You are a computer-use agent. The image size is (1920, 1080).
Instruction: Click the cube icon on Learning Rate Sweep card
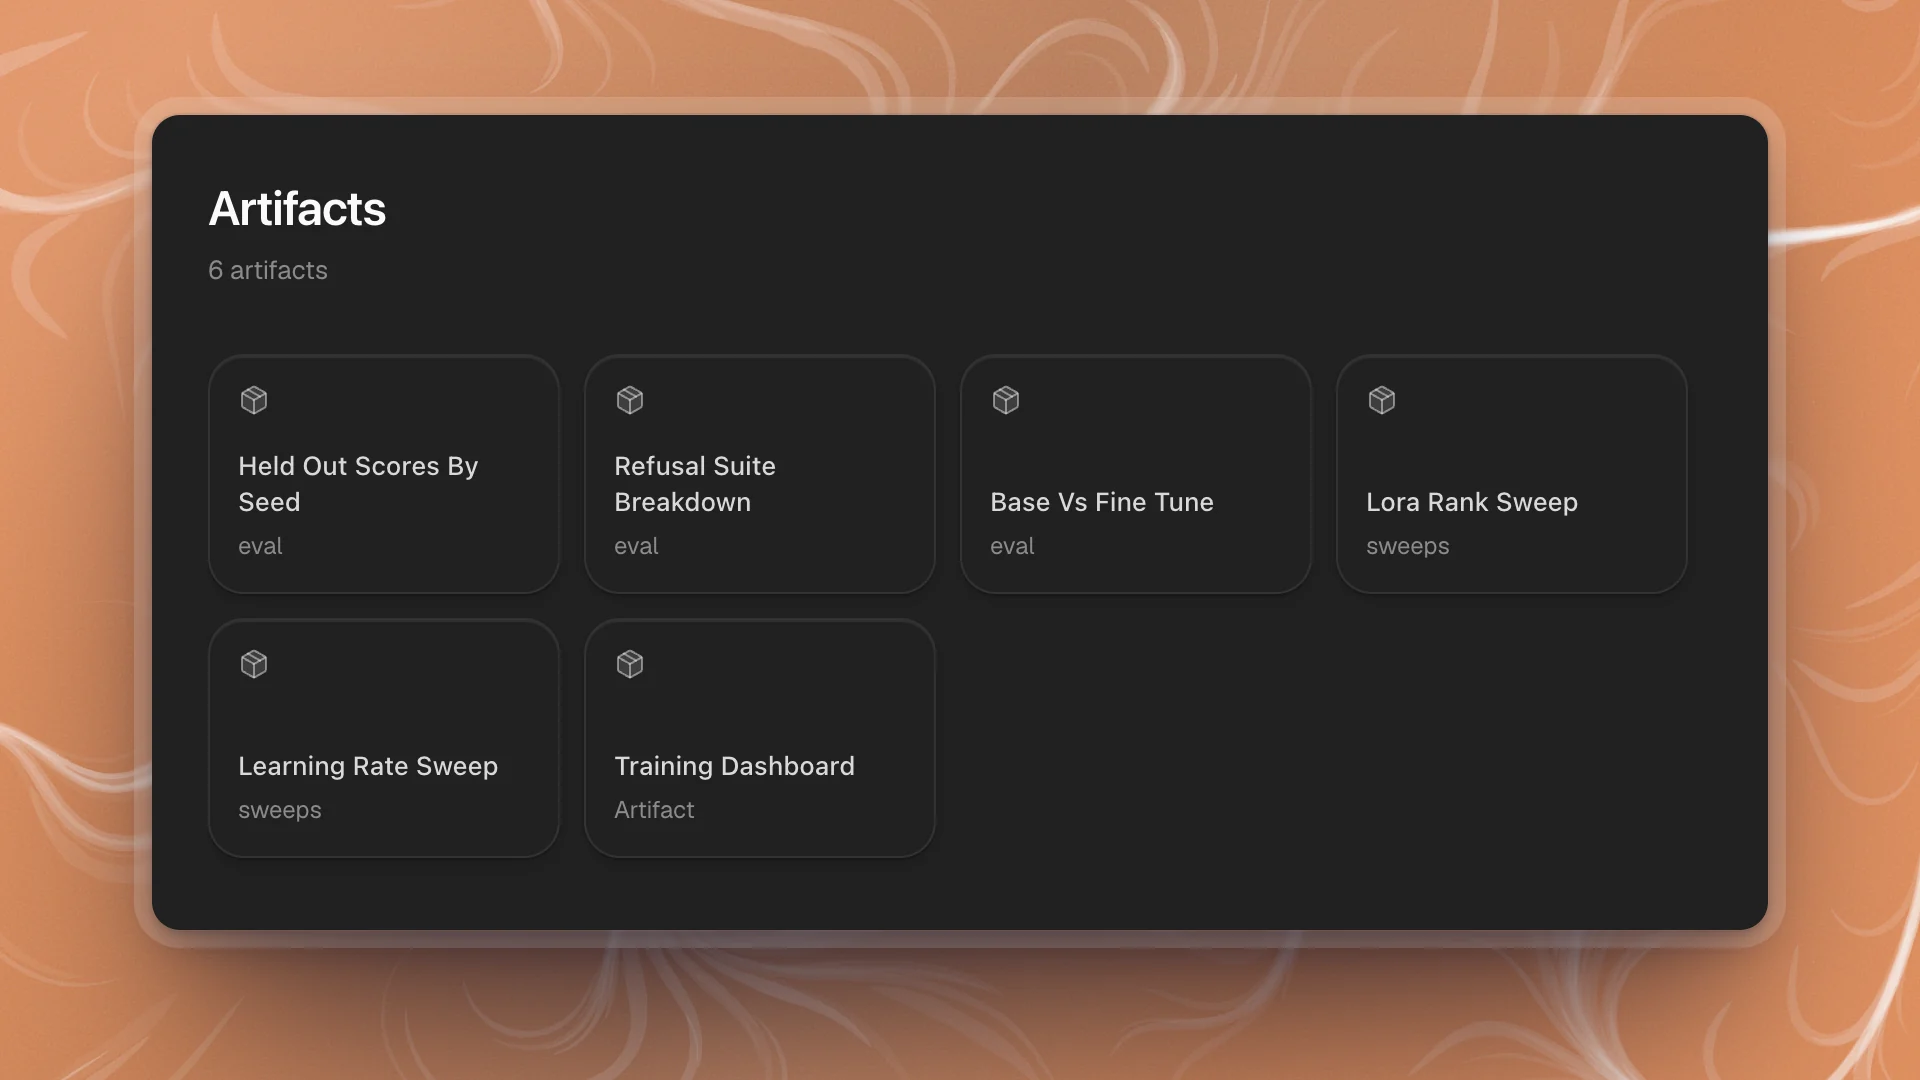coord(254,664)
